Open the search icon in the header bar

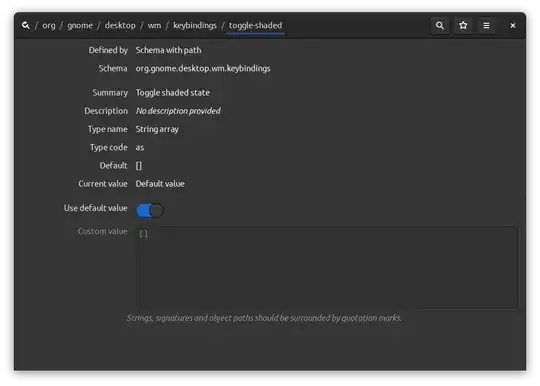point(439,25)
